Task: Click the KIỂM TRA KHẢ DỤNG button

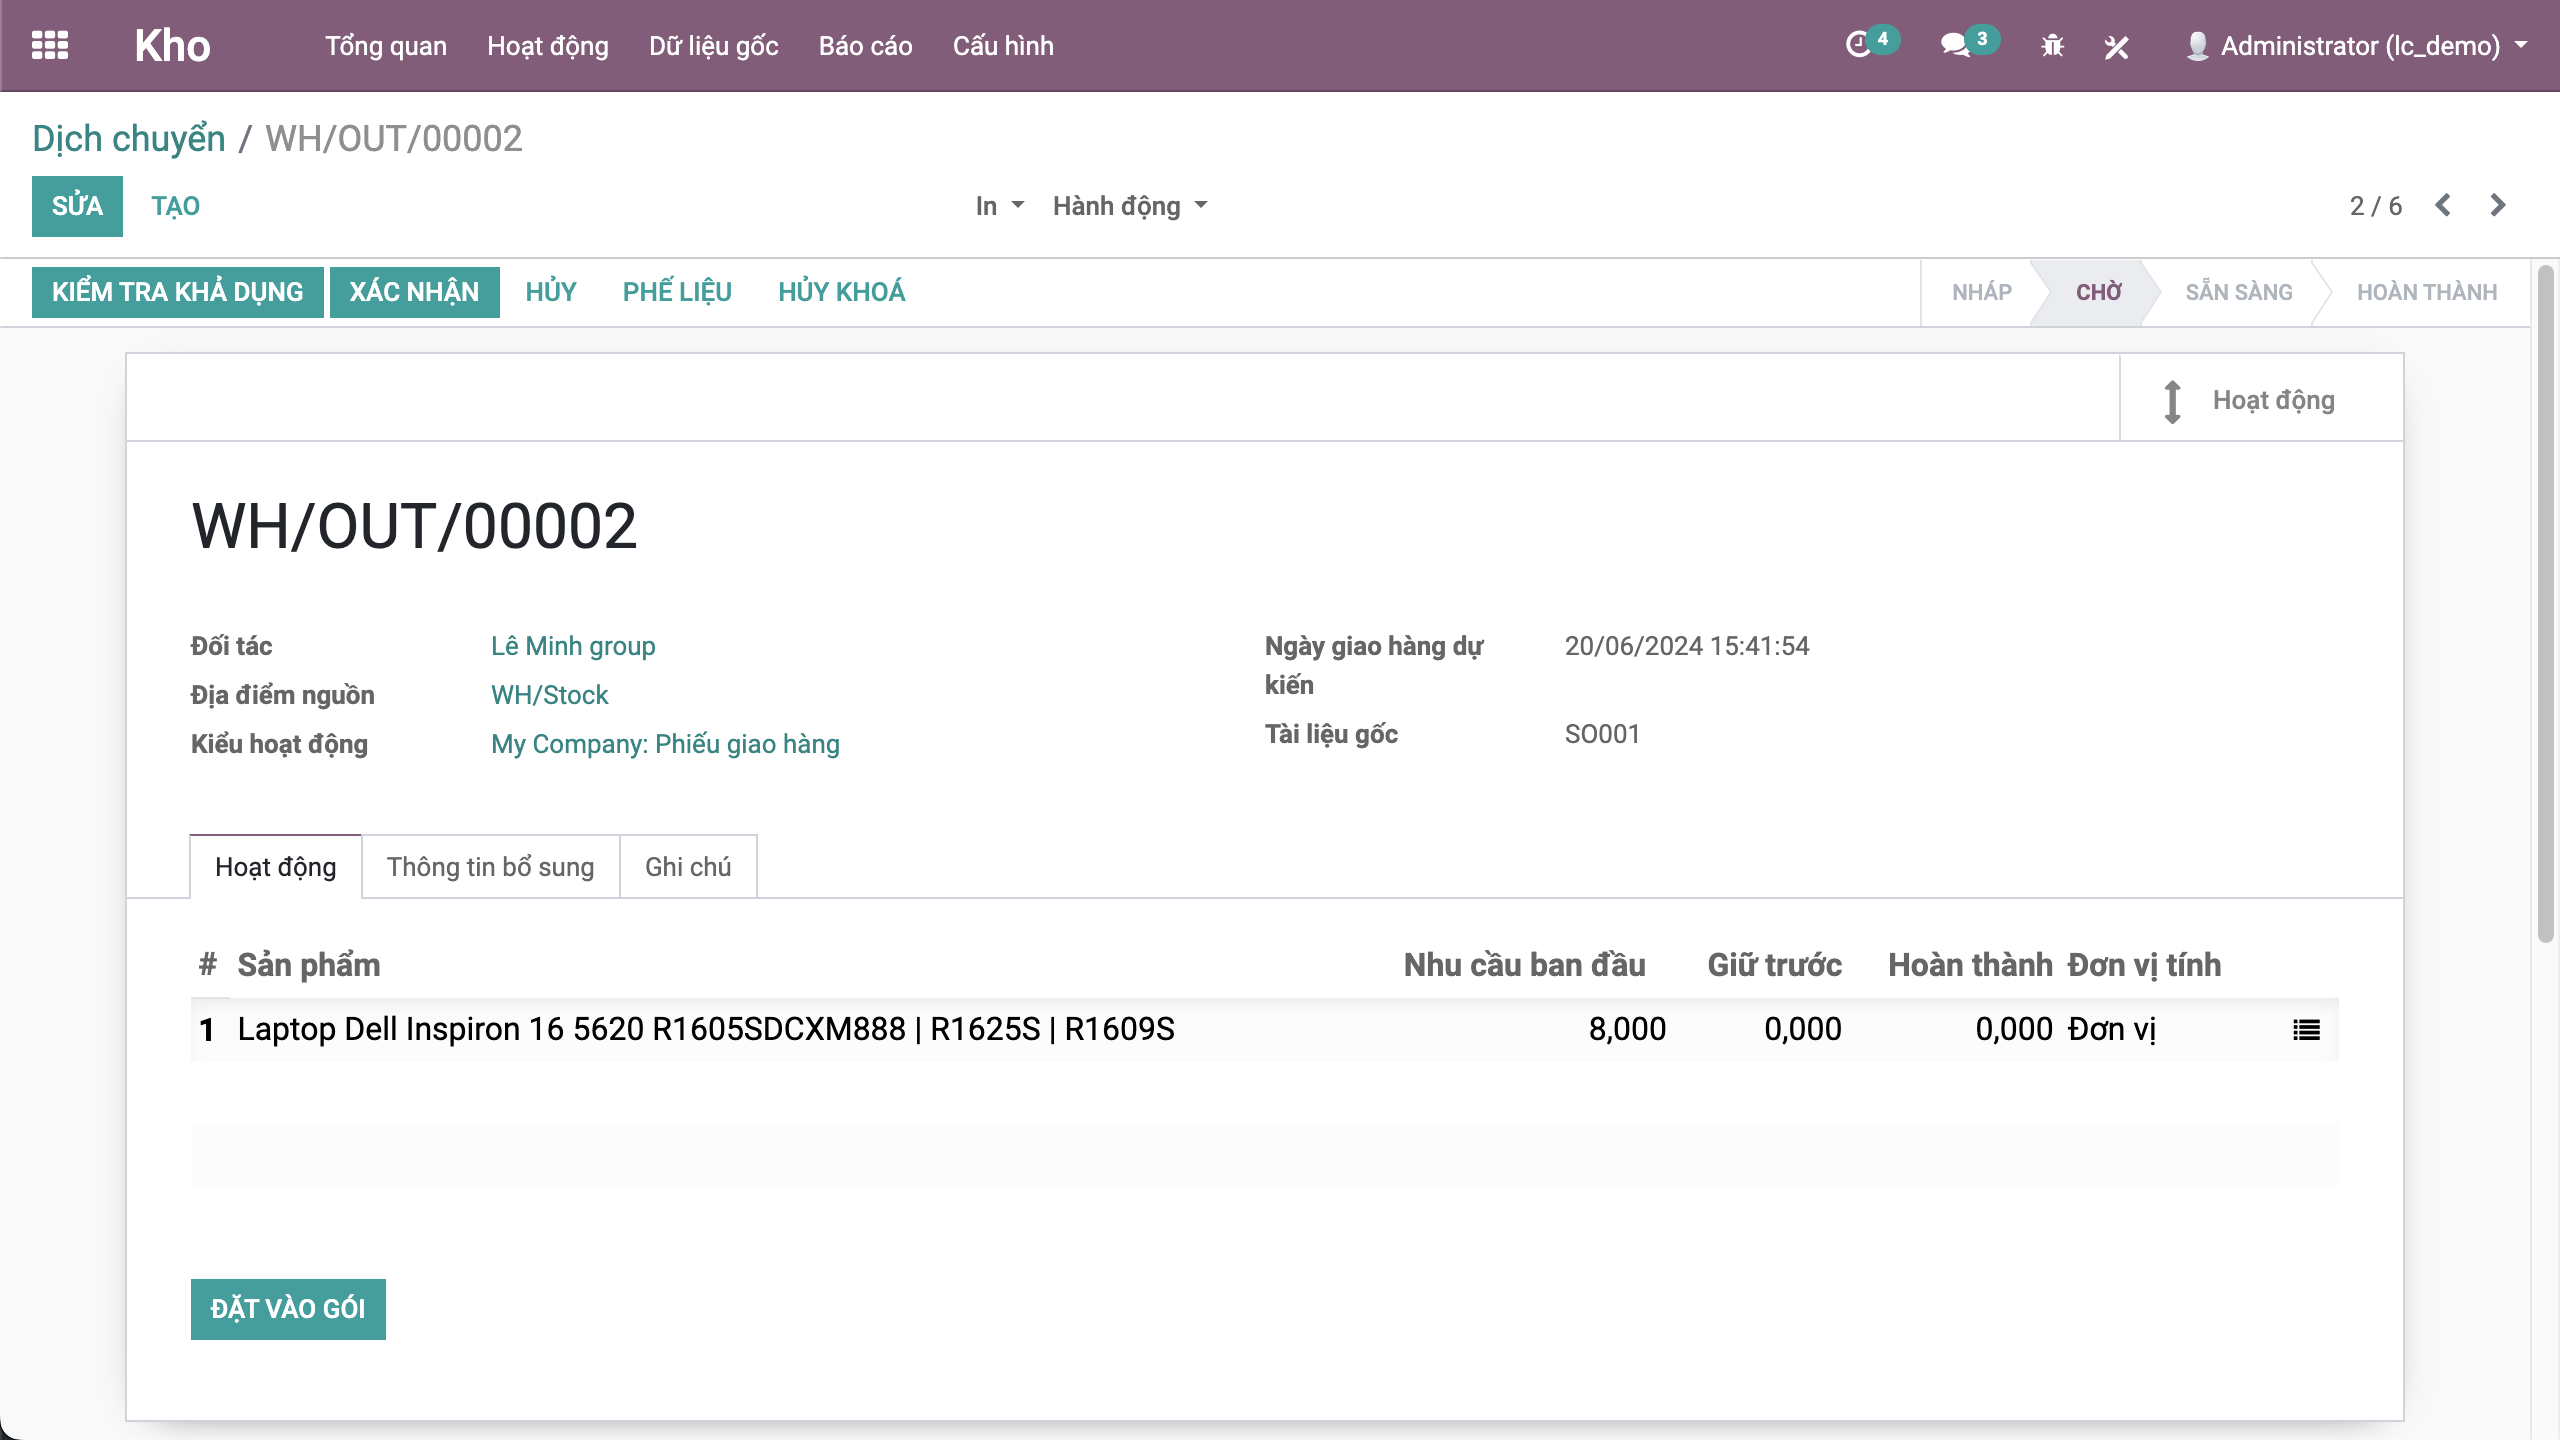Action: click(177, 292)
